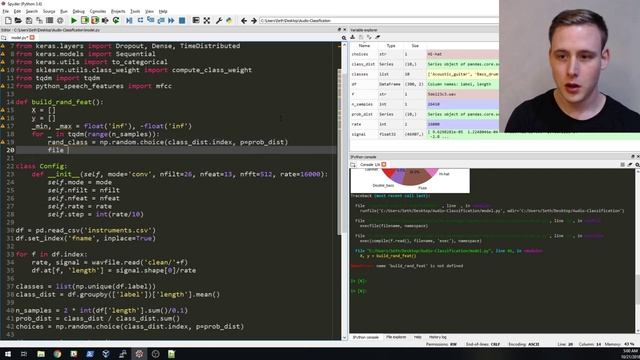Screen dimensions: 640x360
Task: Click the Task View taskbar icon
Action: point(24,354)
